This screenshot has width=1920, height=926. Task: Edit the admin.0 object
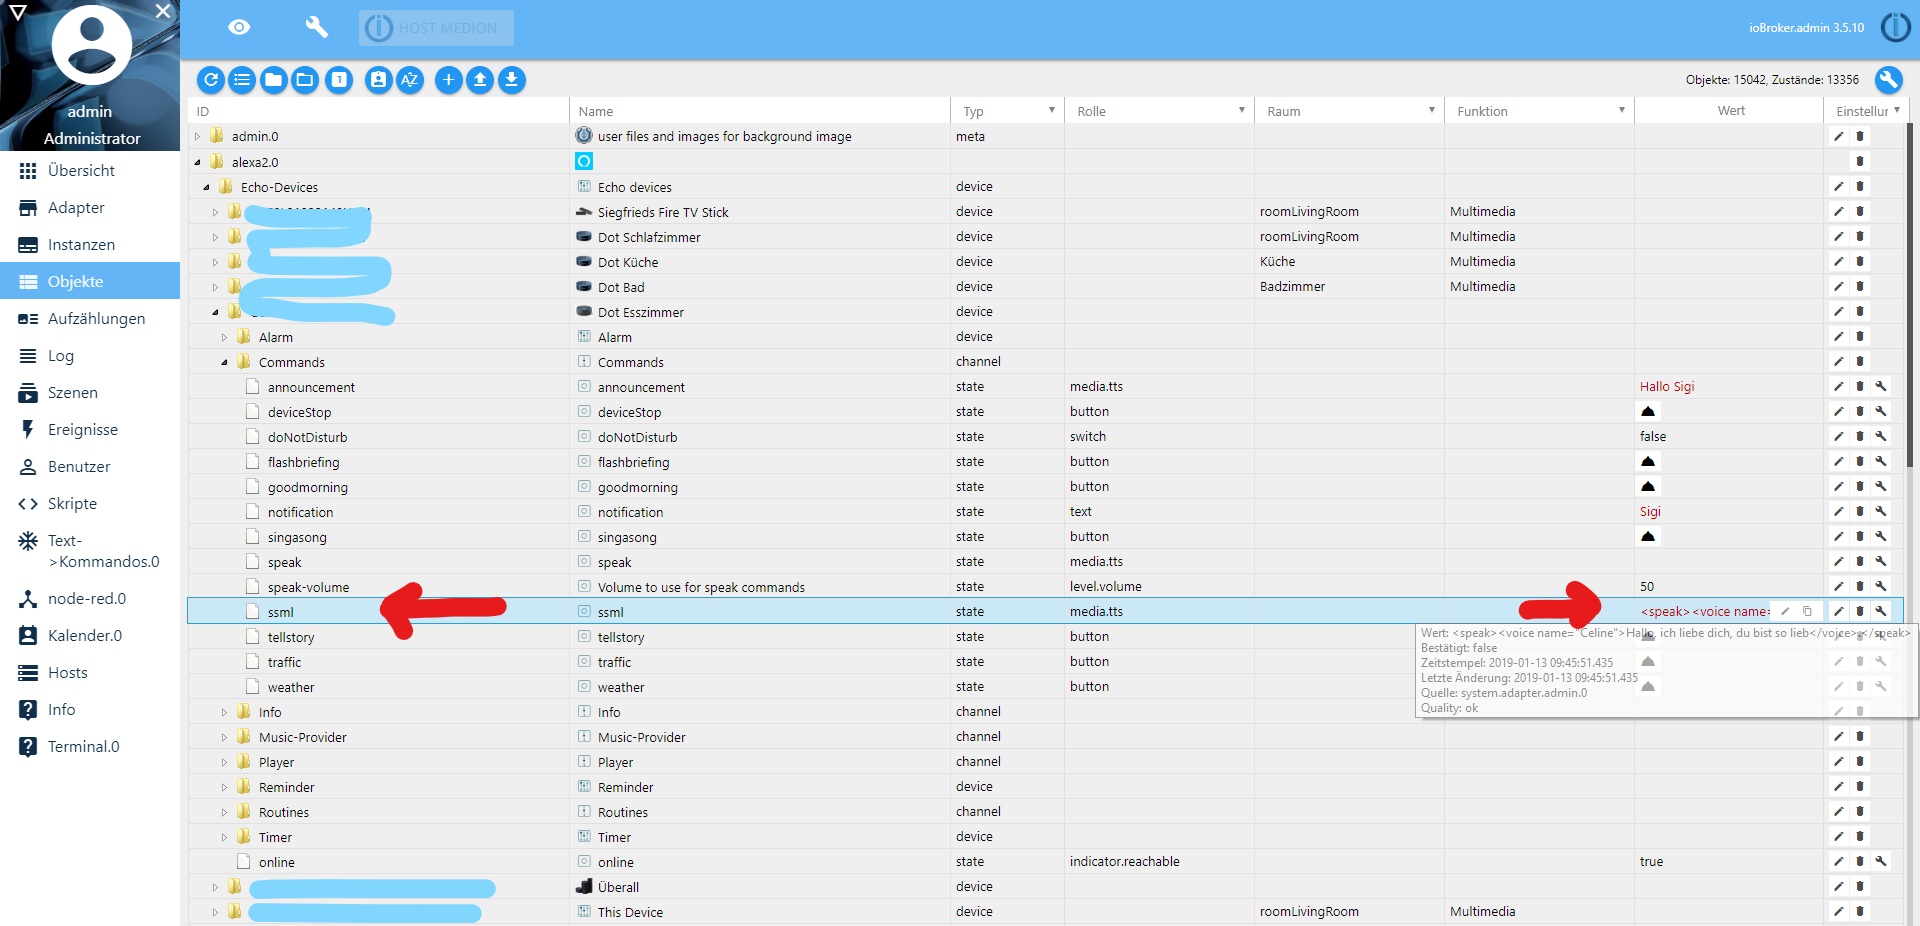[x=1839, y=136]
